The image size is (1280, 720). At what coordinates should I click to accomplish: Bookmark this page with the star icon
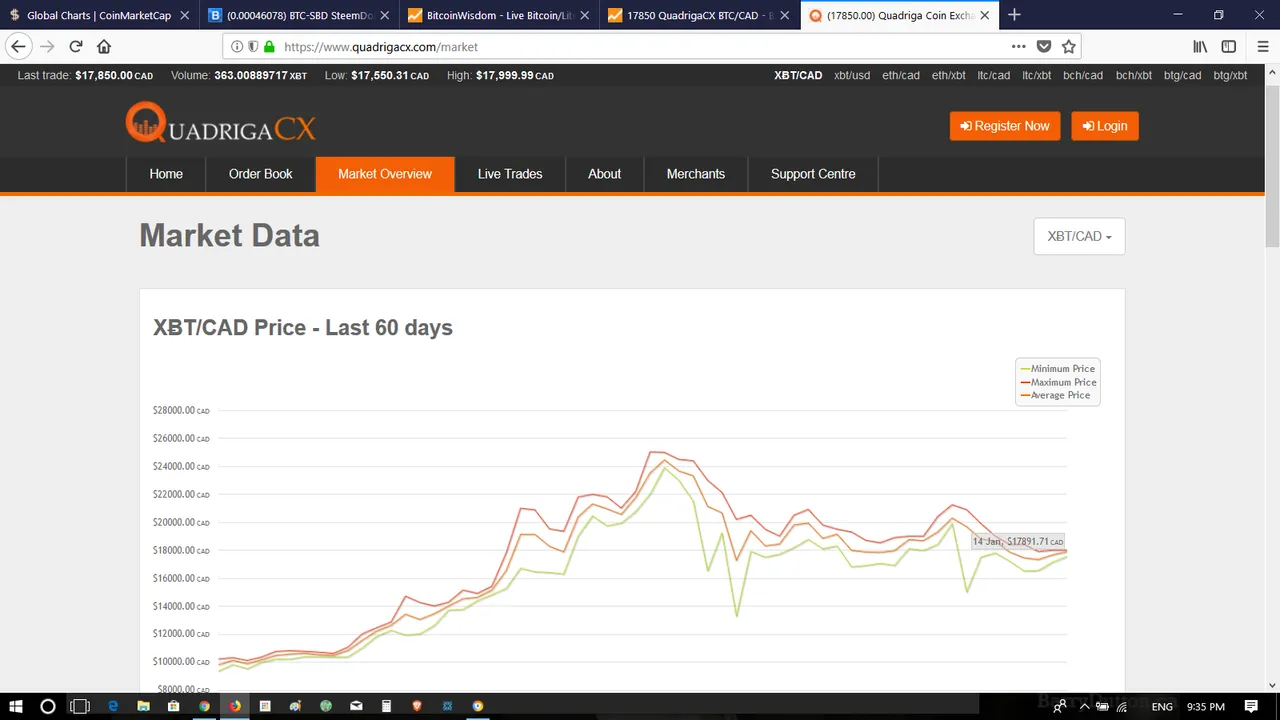point(1069,46)
